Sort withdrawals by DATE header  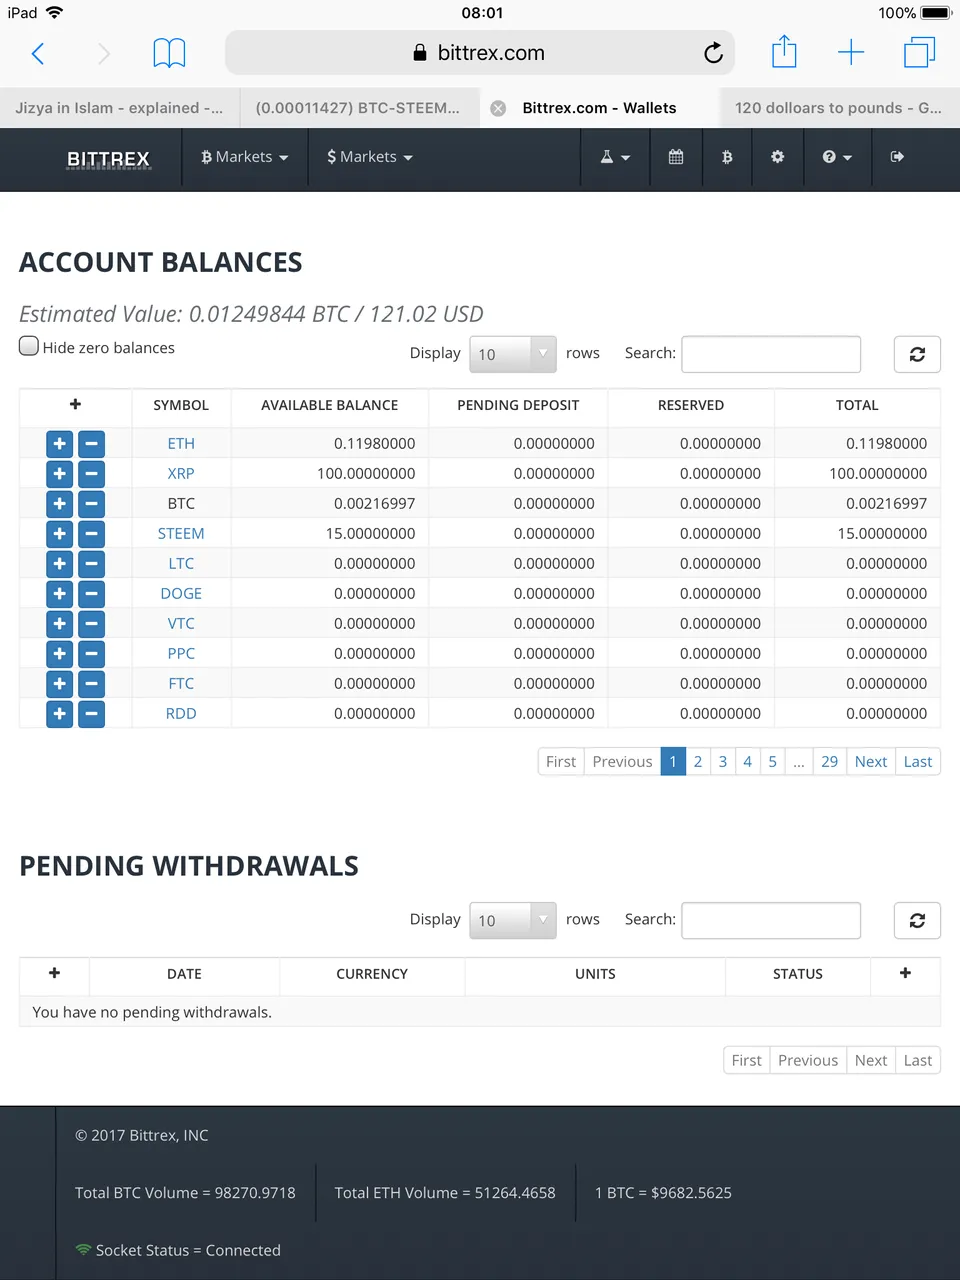pos(184,974)
